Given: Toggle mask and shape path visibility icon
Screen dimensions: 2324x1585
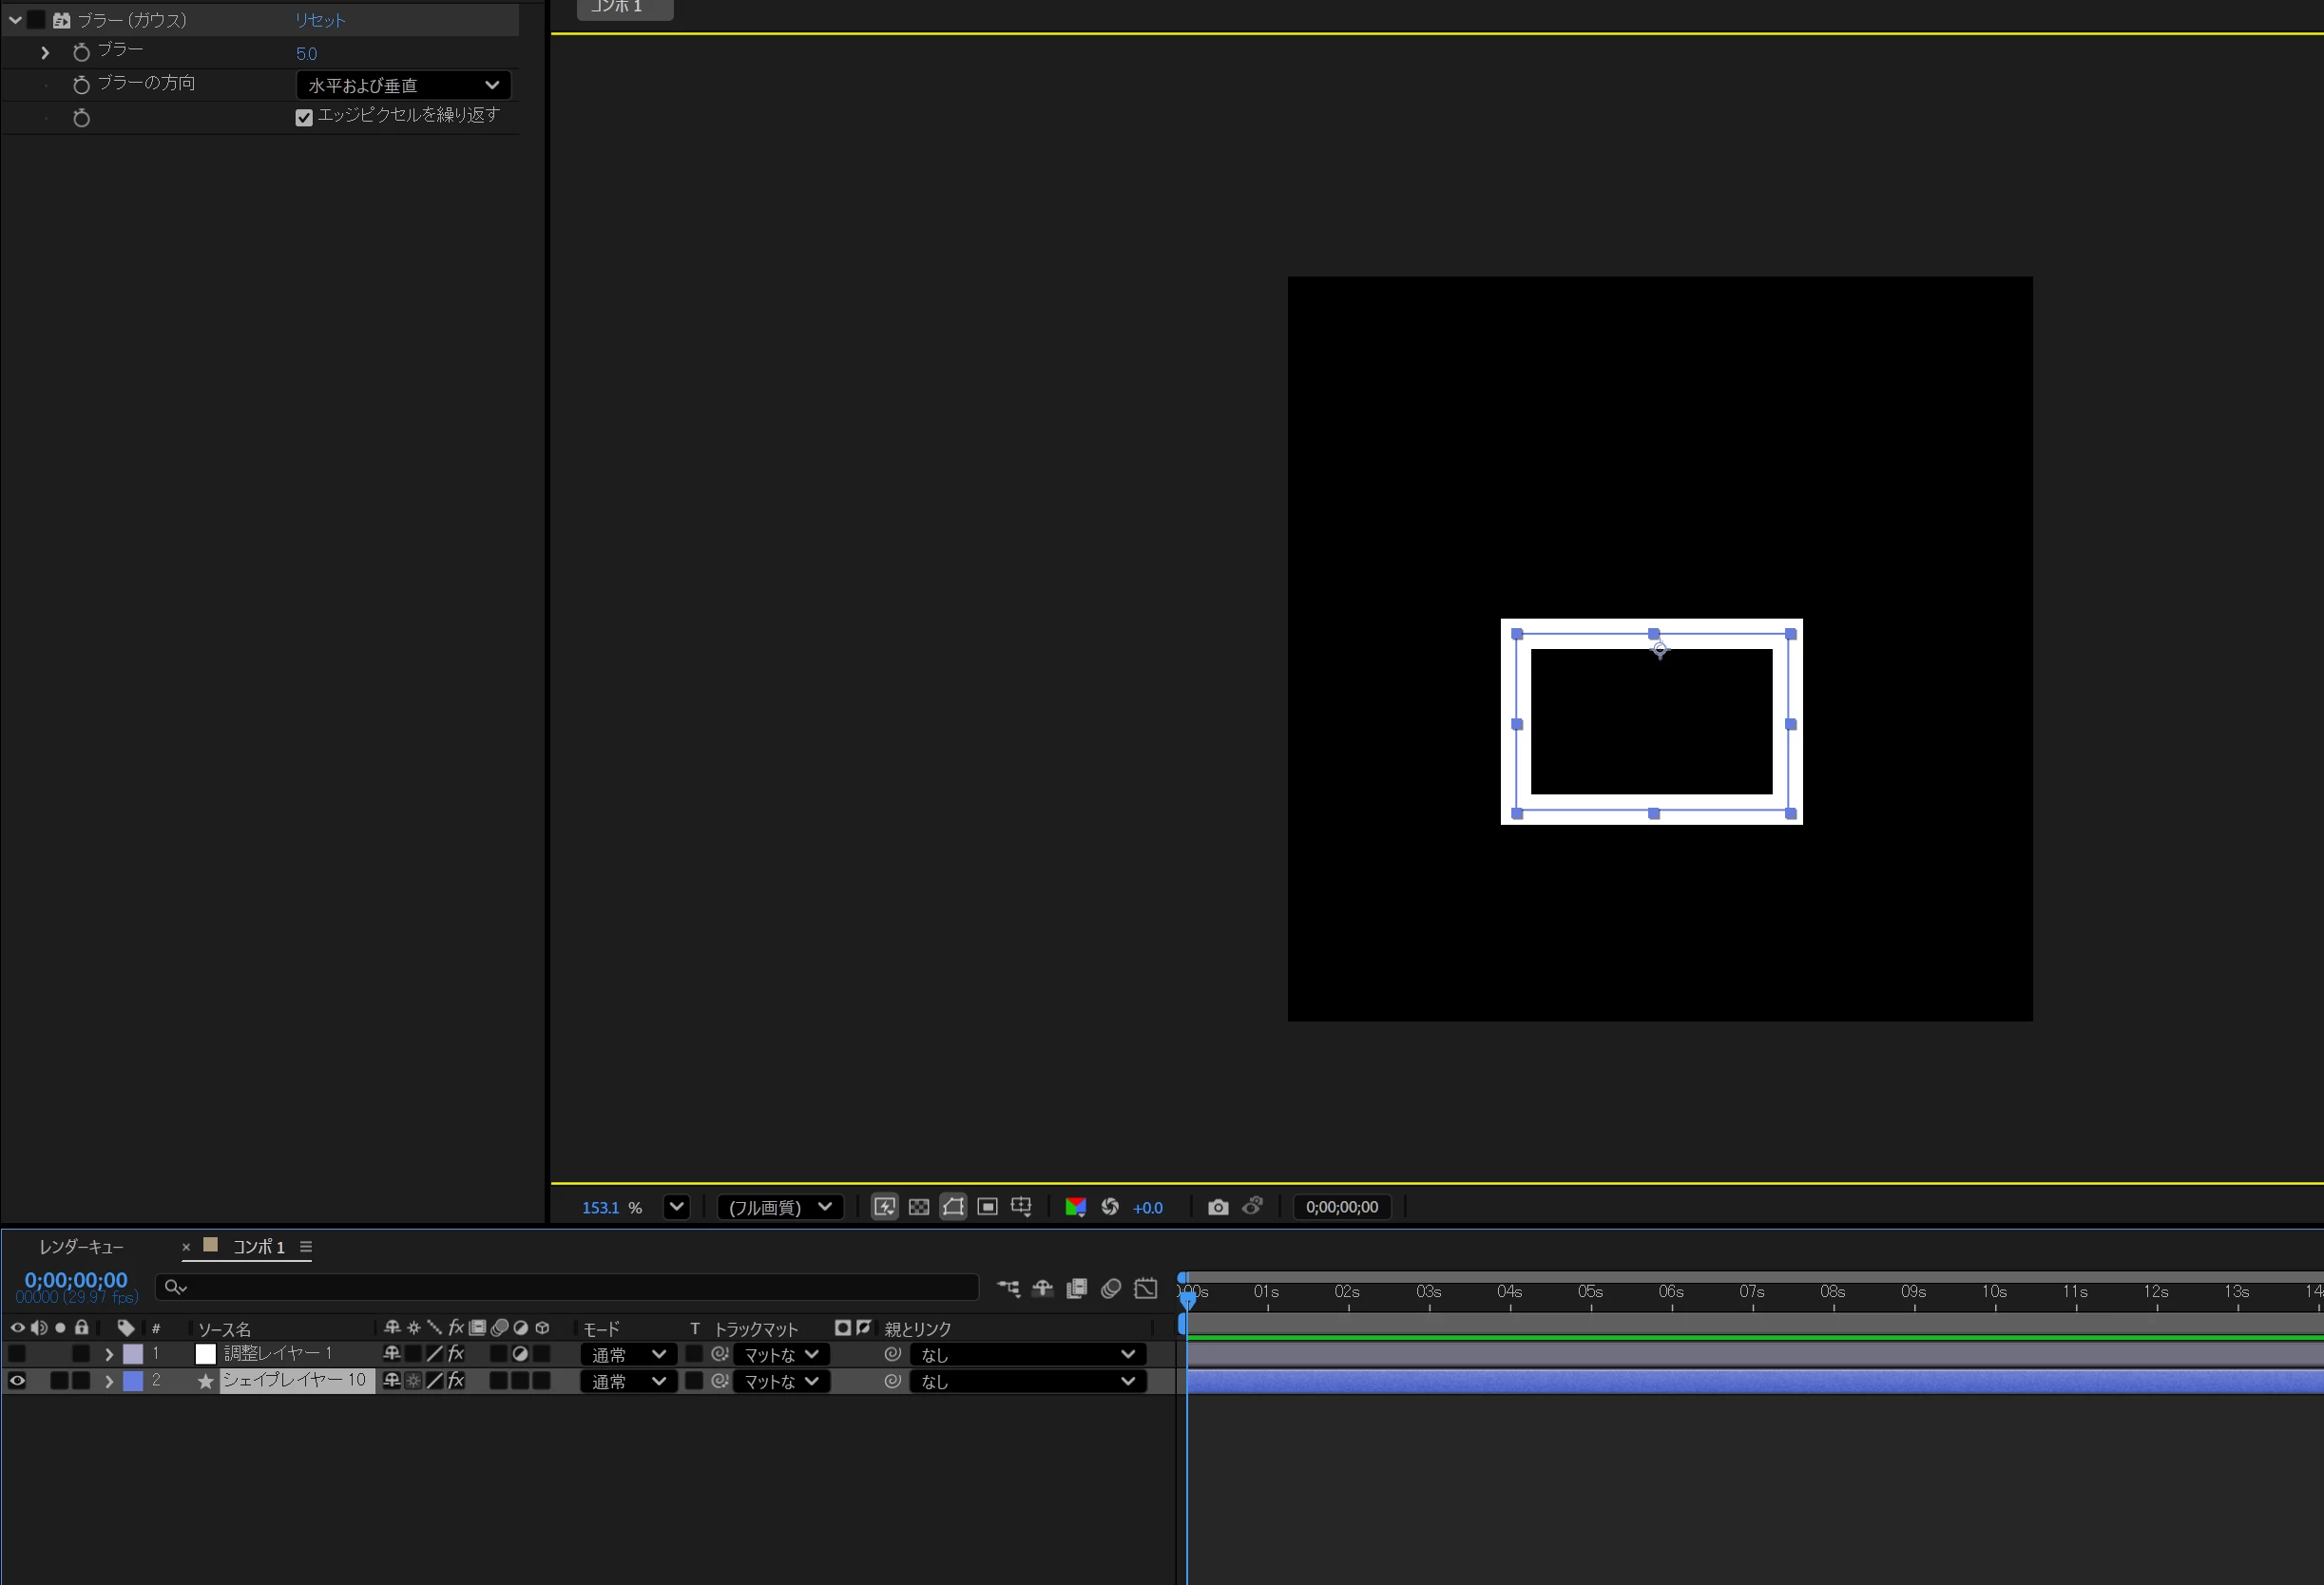Looking at the screenshot, I should pyautogui.click(x=953, y=1207).
